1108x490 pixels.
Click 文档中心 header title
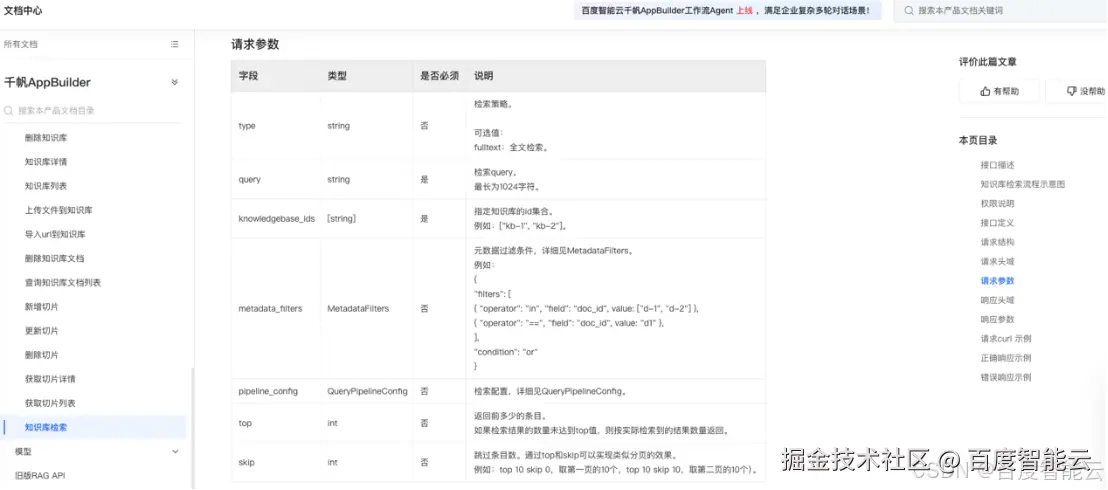(x=23, y=10)
